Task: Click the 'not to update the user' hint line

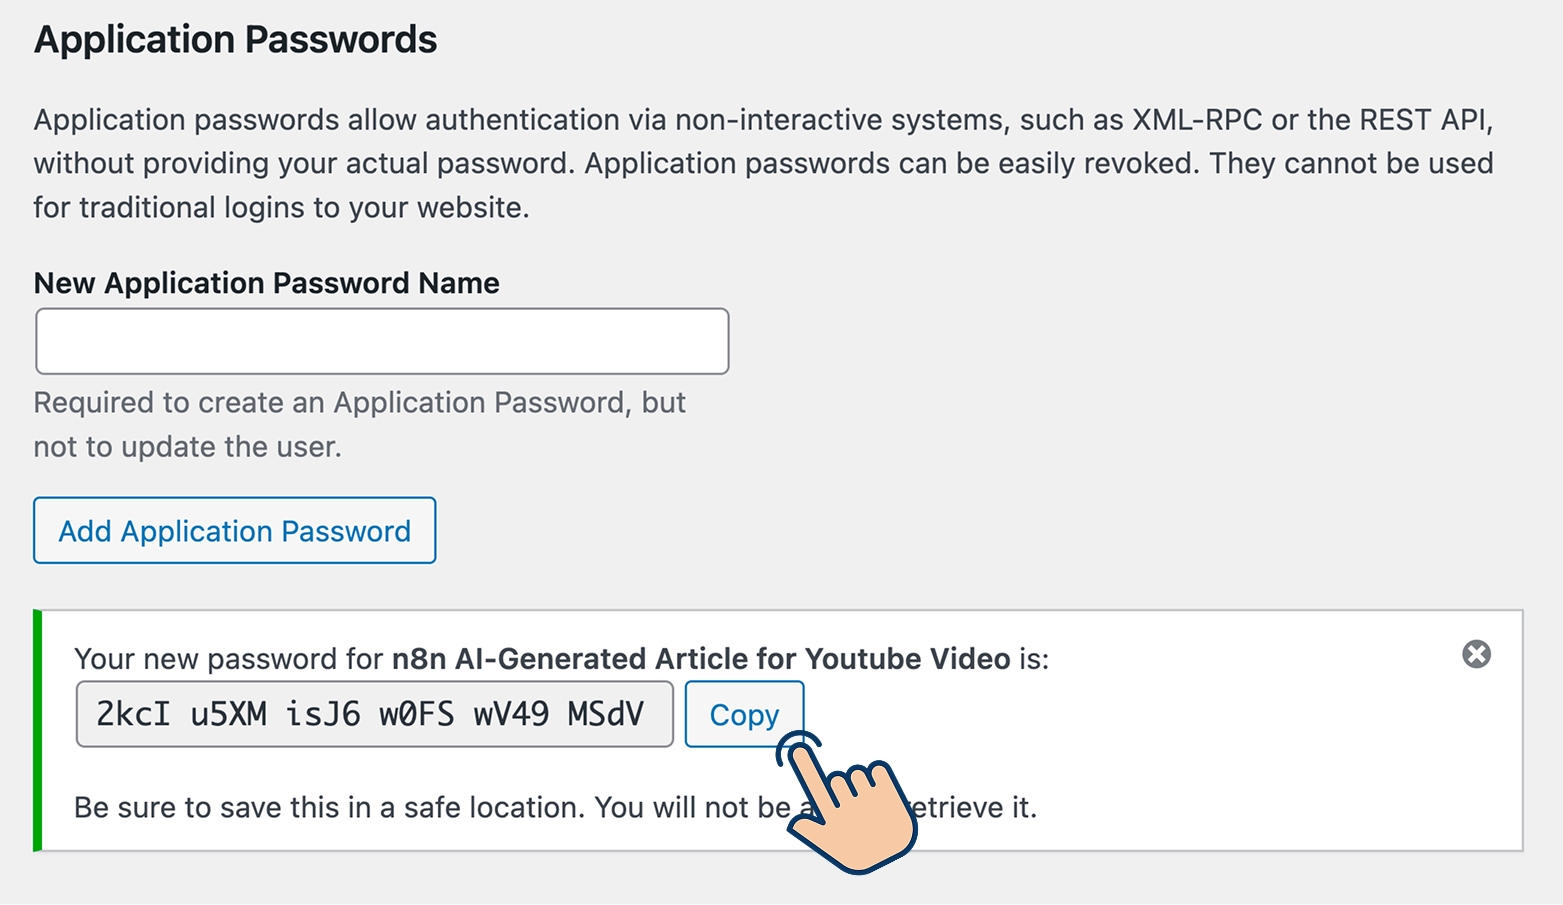Action: 187,447
